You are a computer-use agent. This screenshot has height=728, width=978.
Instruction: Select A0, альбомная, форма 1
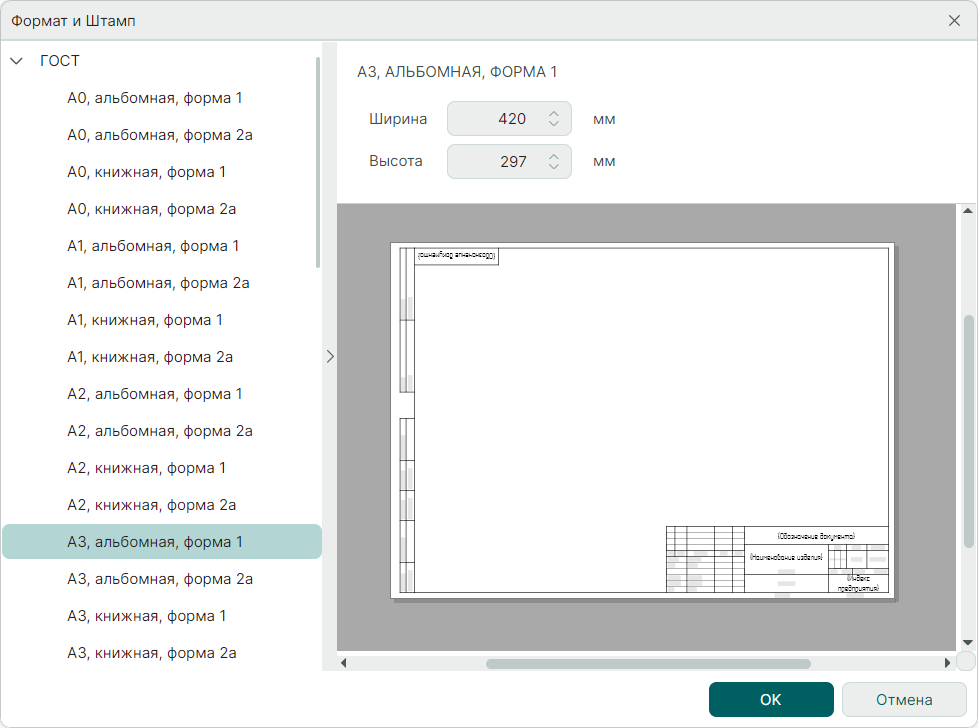pos(154,98)
